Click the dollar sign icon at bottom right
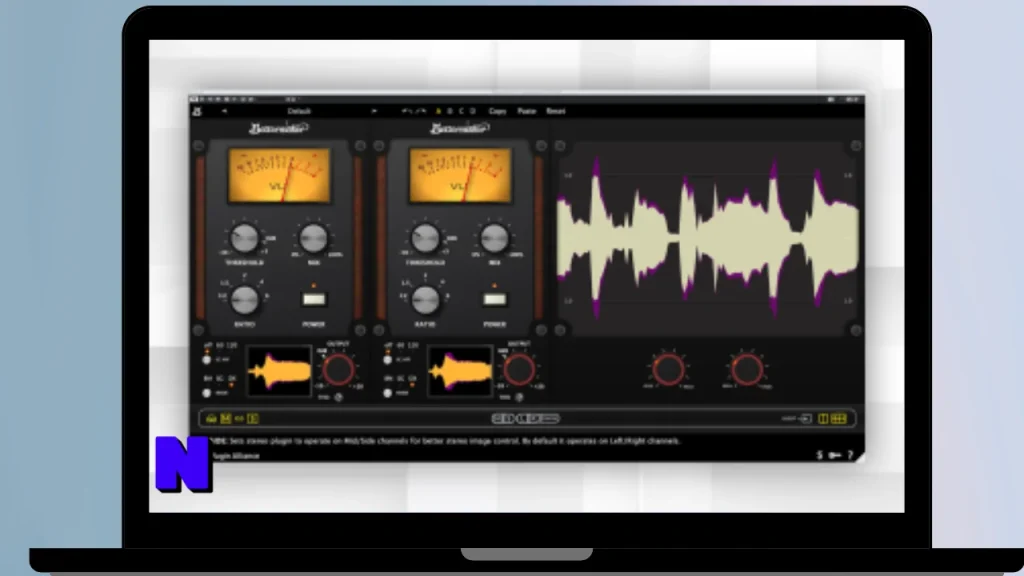Viewport: 1024px width, 576px height. click(x=820, y=455)
